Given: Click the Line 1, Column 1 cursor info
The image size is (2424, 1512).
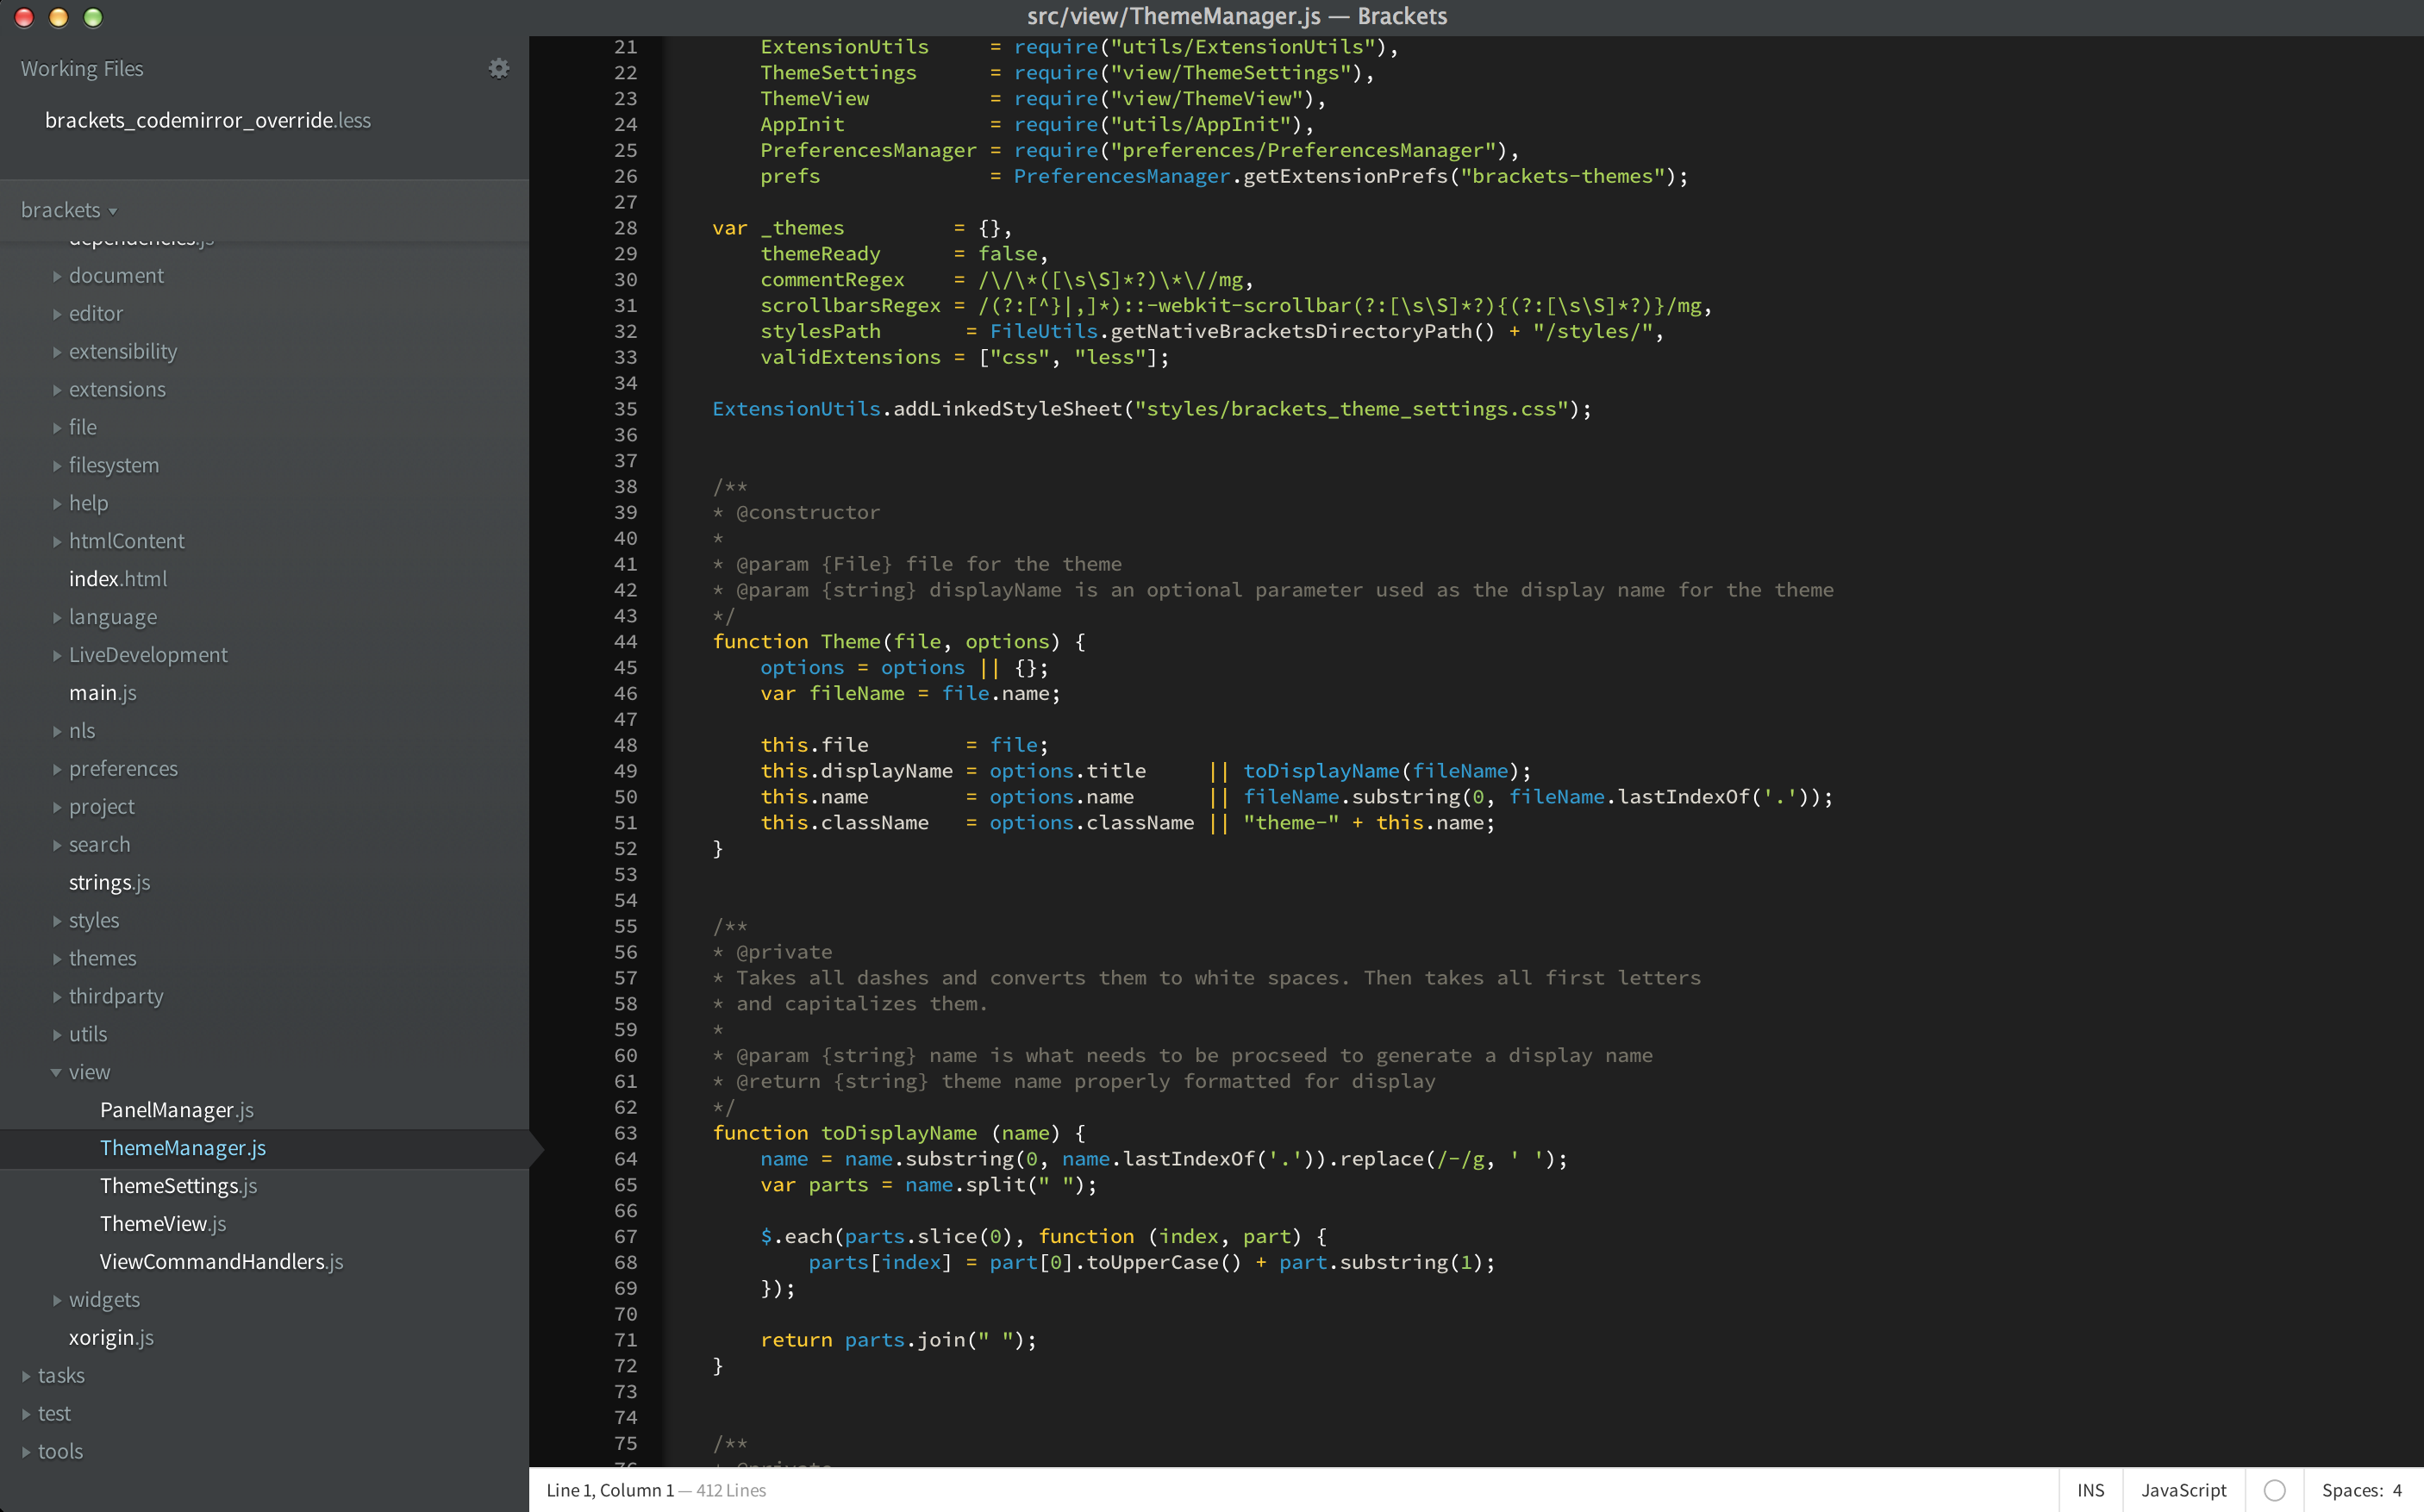Looking at the screenshot, I should [x=610, y=1490].
